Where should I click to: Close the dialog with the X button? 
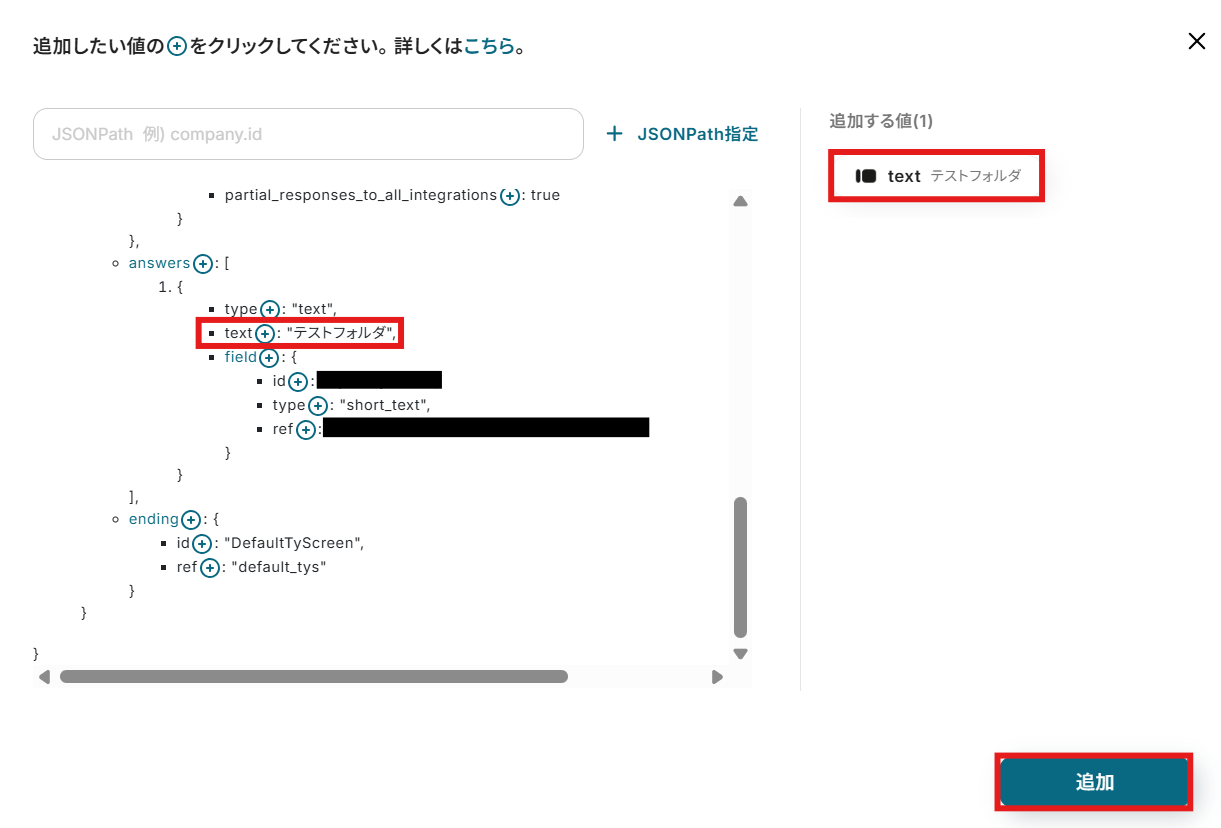point(1196,41)
